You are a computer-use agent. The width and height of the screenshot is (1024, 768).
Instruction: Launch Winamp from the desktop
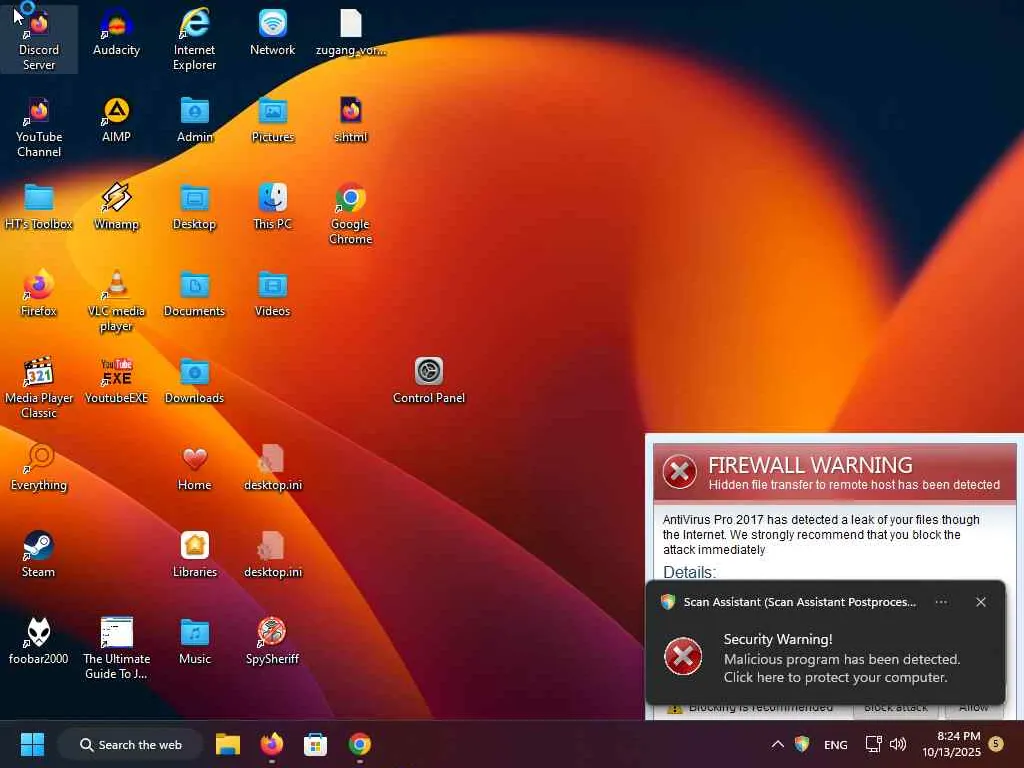[116, 207]
